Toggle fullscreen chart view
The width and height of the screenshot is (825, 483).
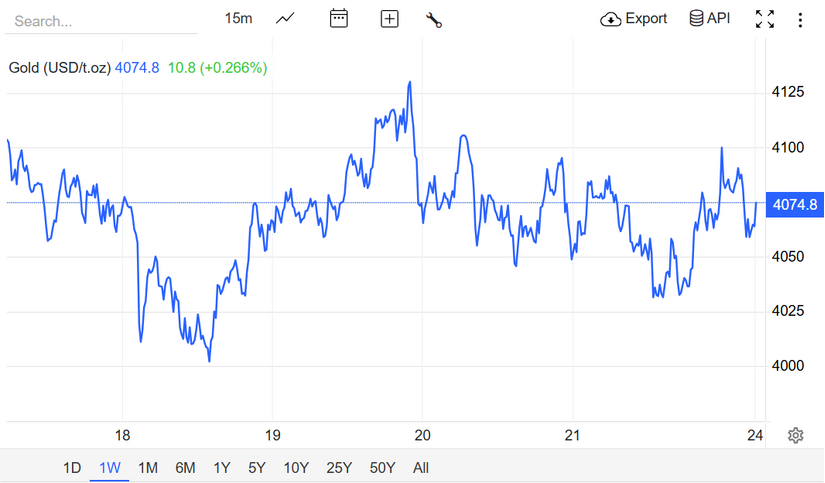(x=765, y=19)
